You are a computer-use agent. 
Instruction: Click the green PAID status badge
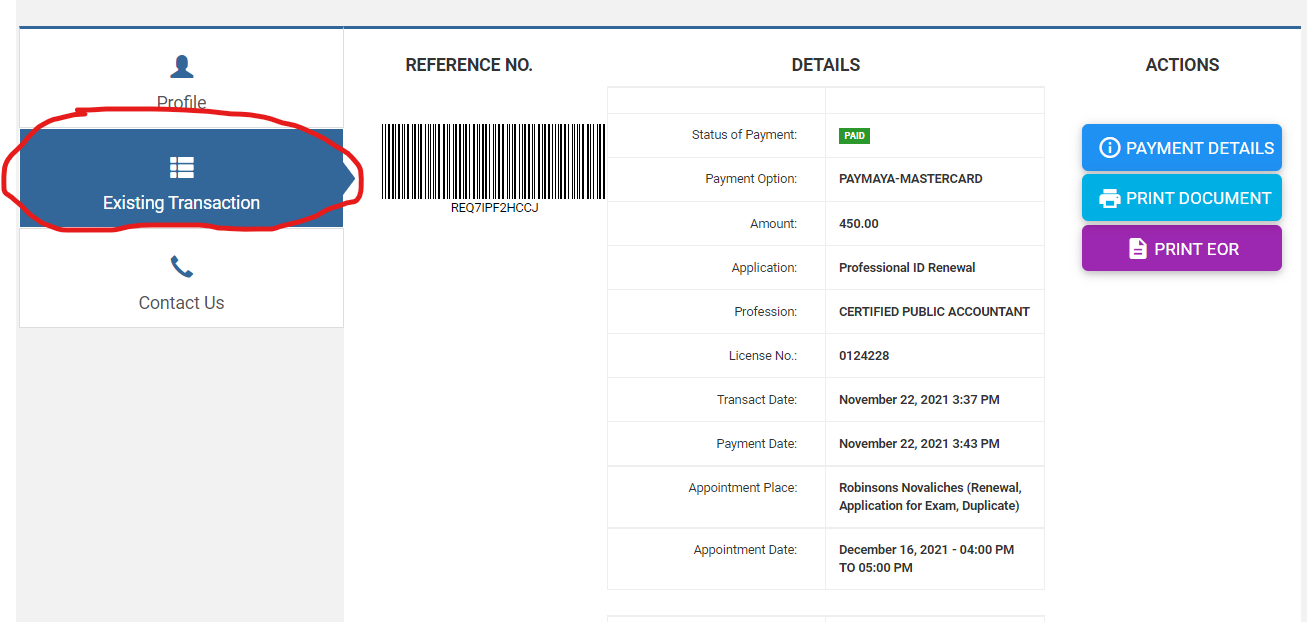(854, 135)
